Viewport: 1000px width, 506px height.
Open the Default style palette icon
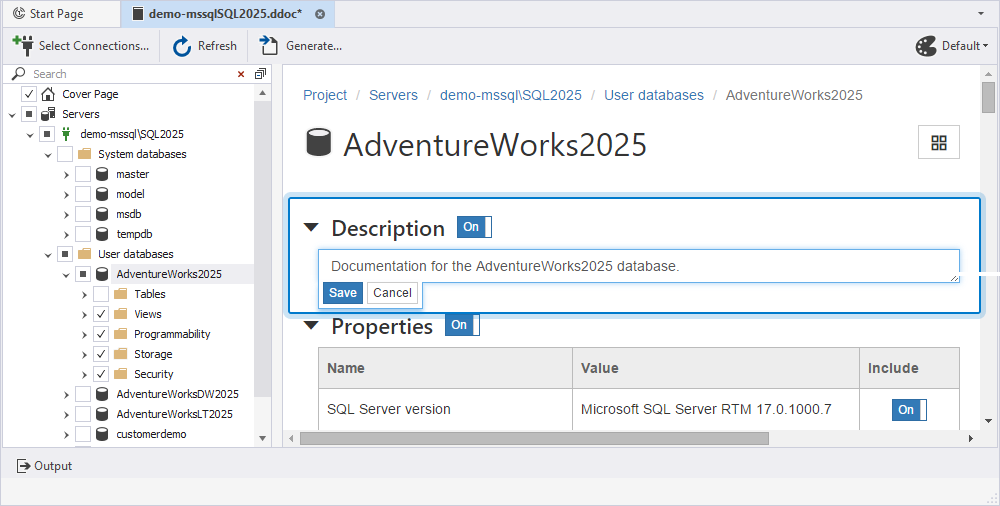coord(926,46)
